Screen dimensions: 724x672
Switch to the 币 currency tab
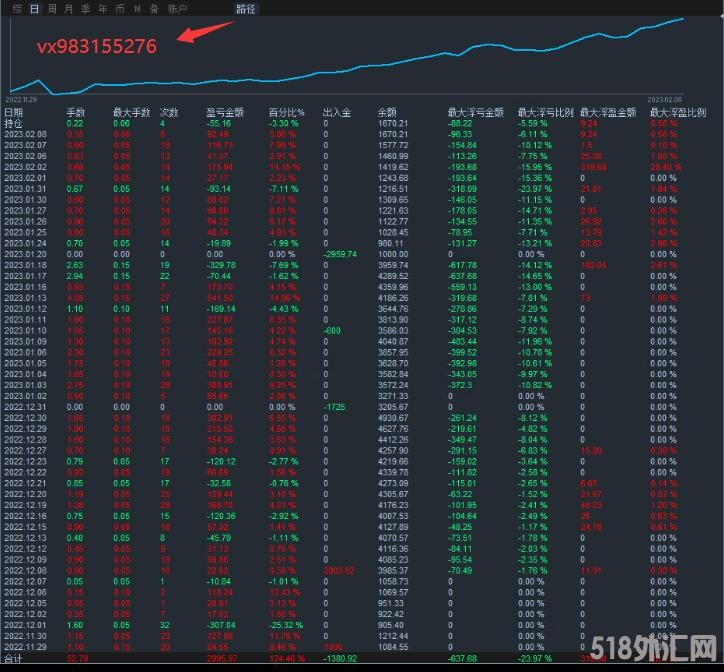[120, 8]
